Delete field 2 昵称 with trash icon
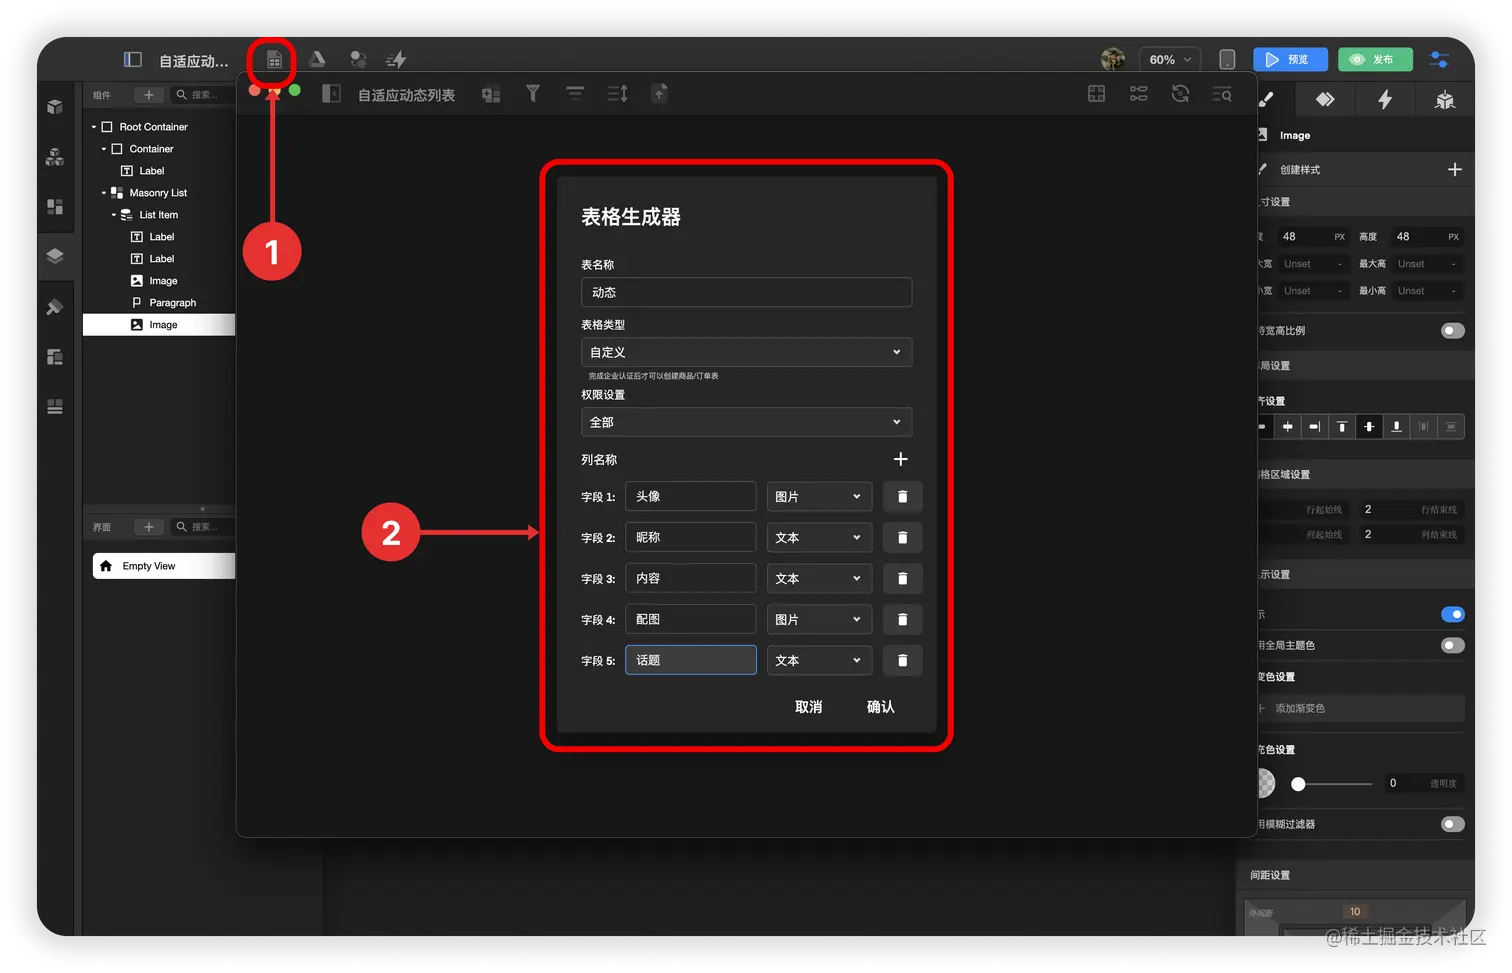Screen dimensions: 1512x973 click(902, 538)
